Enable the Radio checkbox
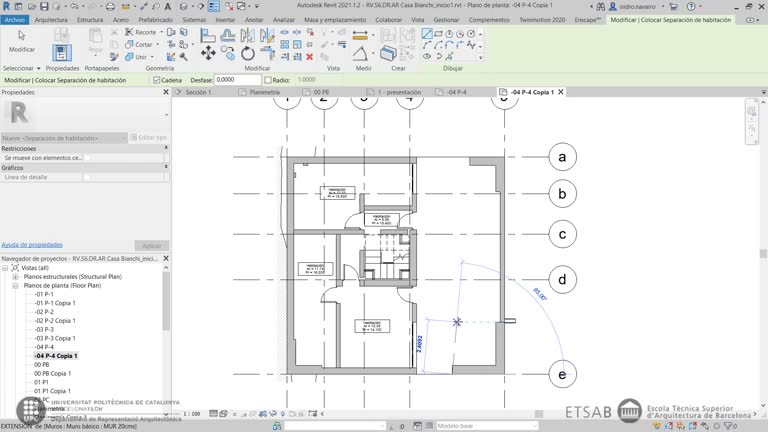 (x=268, y=80)
